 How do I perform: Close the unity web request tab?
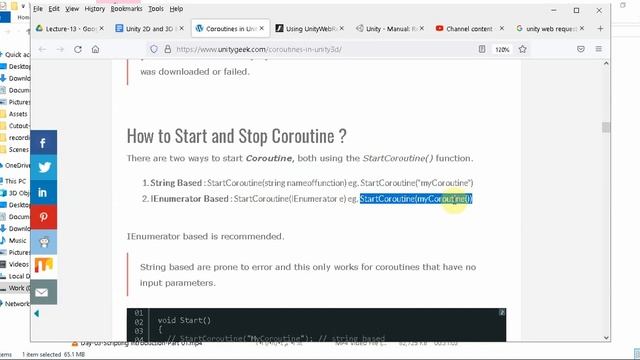point(582,28)
